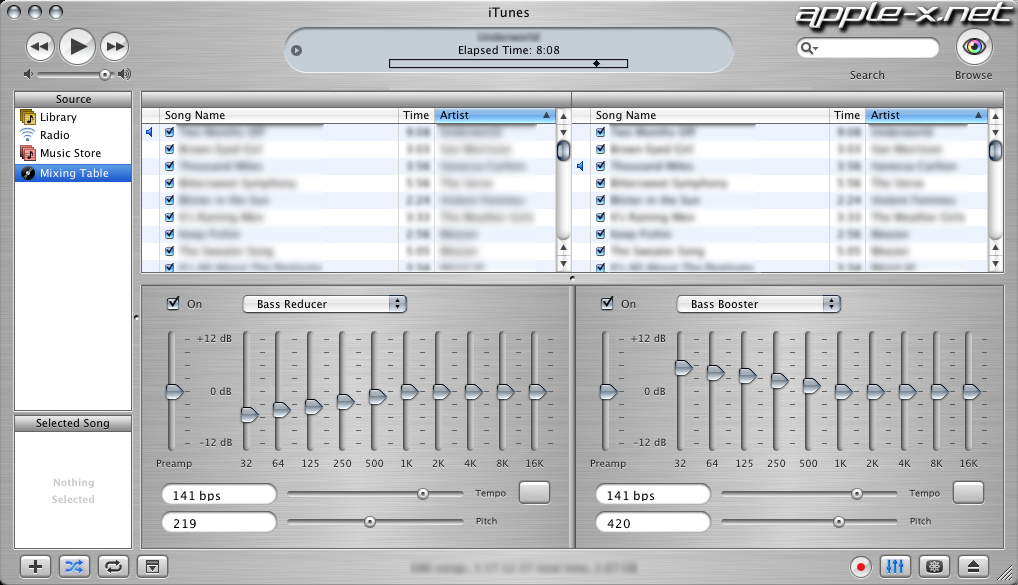Toggle the On checkbox for Bass Reducer deck
The image size is (1018, 585).
click(x=173, y=303)
